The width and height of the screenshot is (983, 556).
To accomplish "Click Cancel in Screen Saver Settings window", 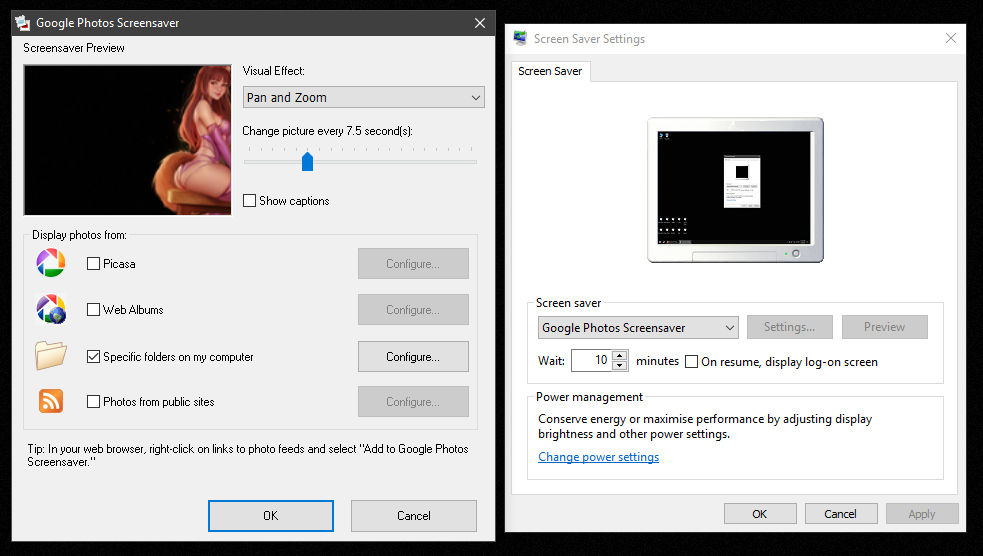I will [x=841, y=514].
